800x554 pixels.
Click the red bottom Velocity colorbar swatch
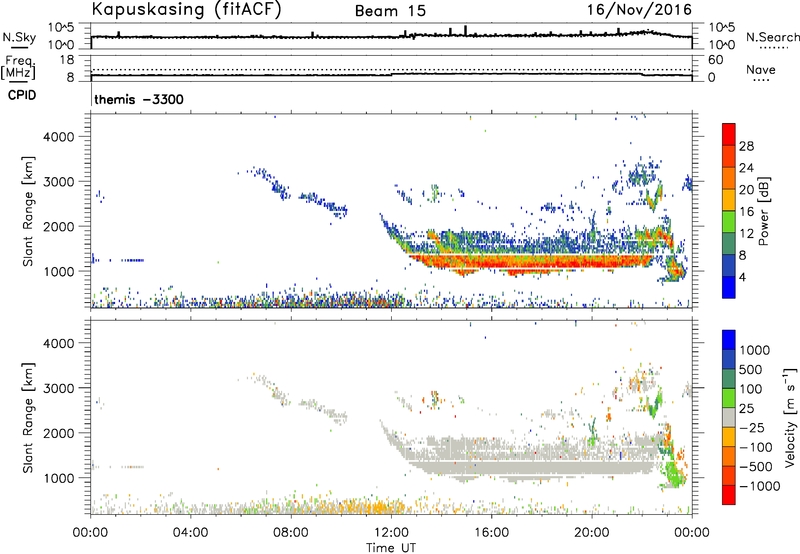[729, 495]
